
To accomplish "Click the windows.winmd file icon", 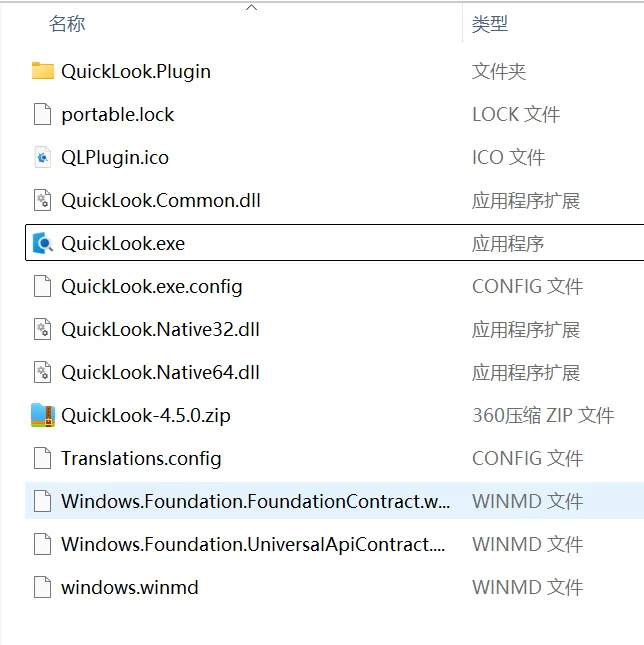I will point(43,587).
